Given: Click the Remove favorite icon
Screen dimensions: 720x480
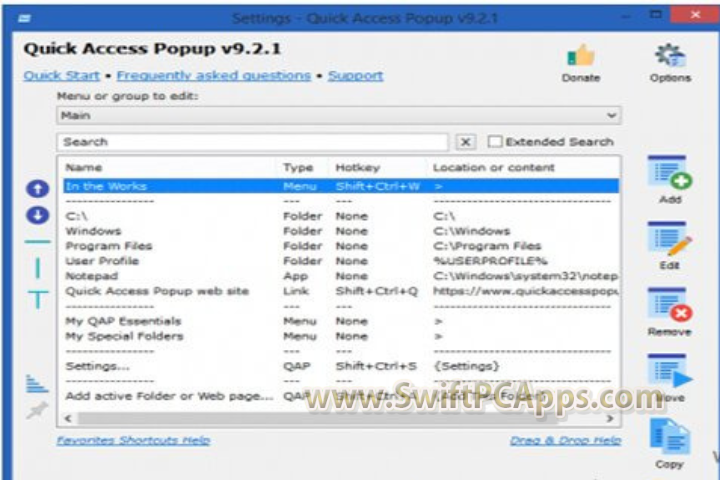Looking at the screenshot, I should coord(670,305).
